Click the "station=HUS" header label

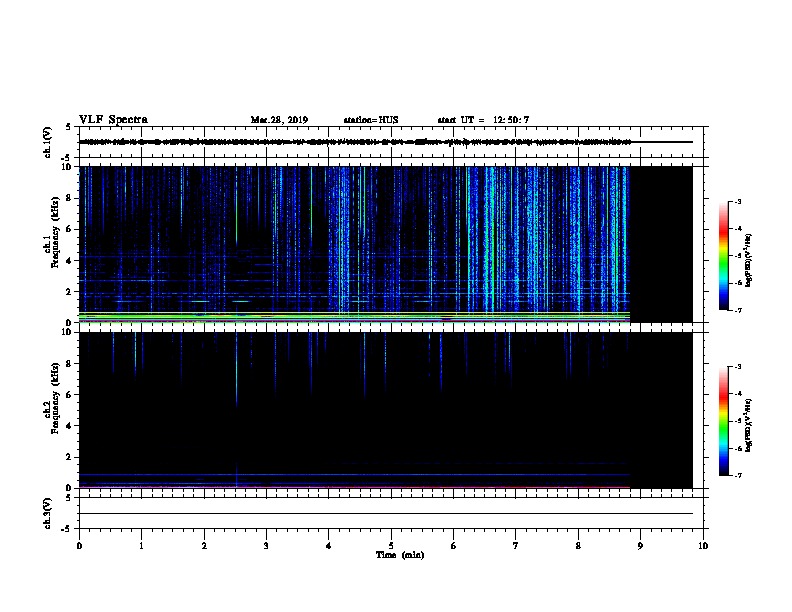(371, 120)
